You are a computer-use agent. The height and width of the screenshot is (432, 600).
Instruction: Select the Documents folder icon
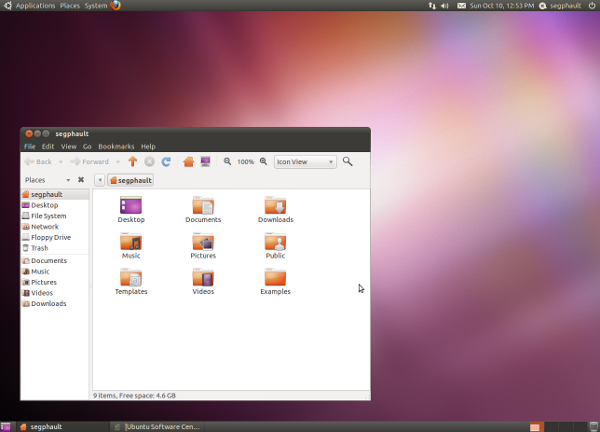(203, 205)
